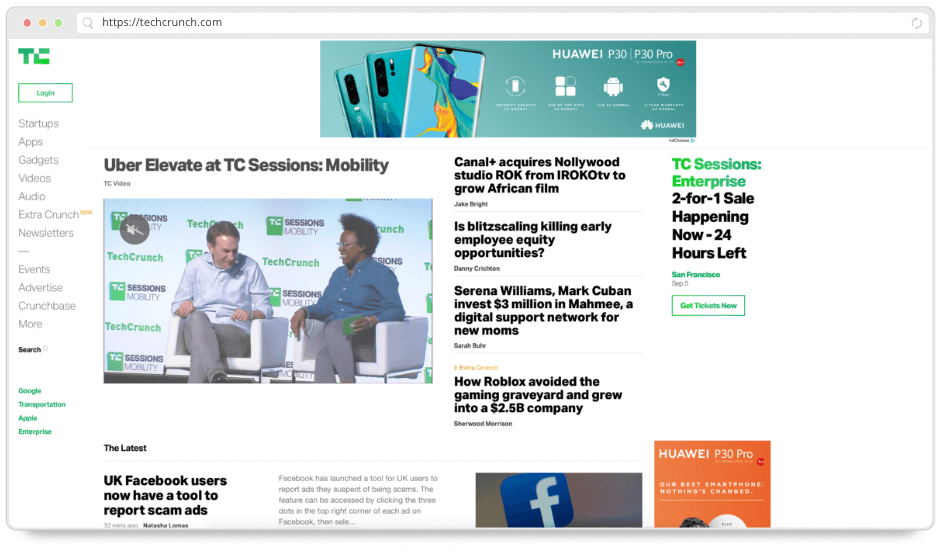This screenshot has width=942, height=555.
Task: Click the Extra Crunch label above the Roblox story
Action: tap(476, 368)
